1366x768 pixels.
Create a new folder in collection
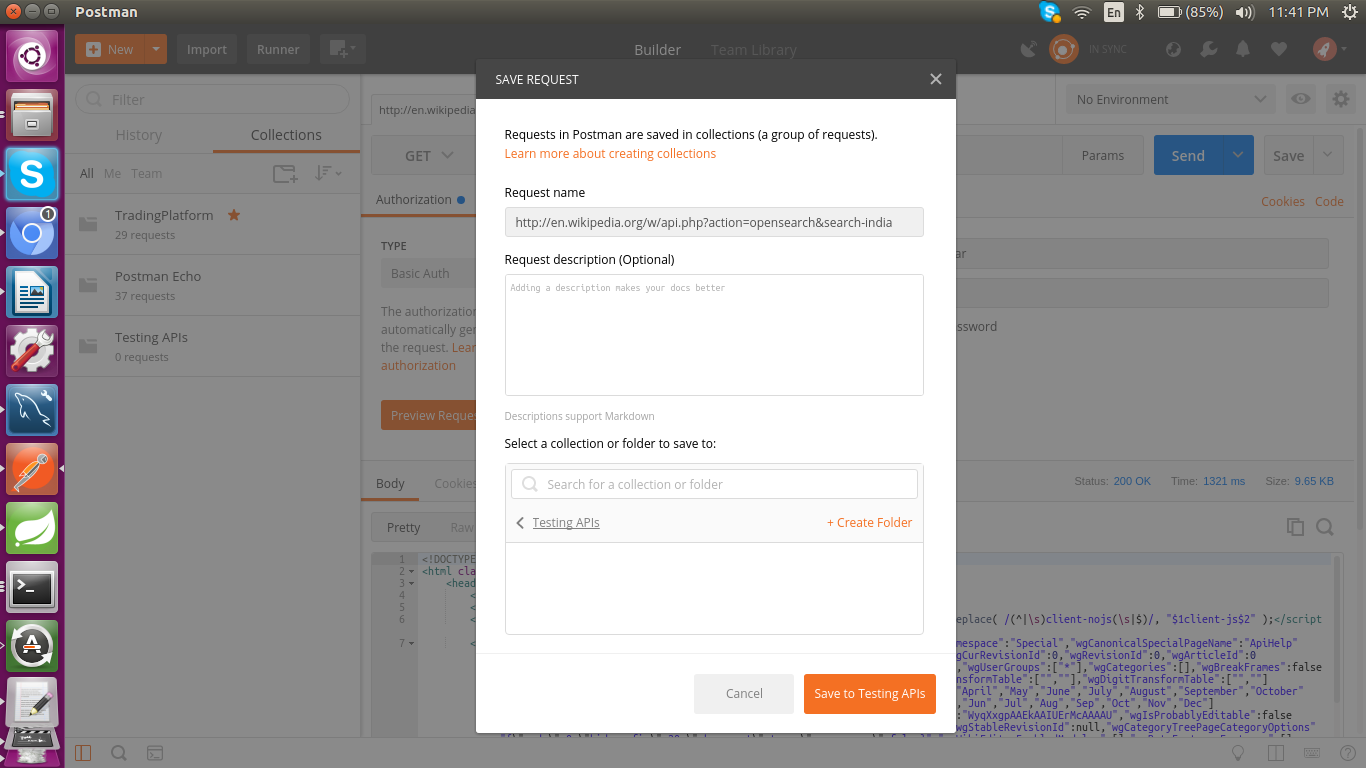click(x=869, y=523)
